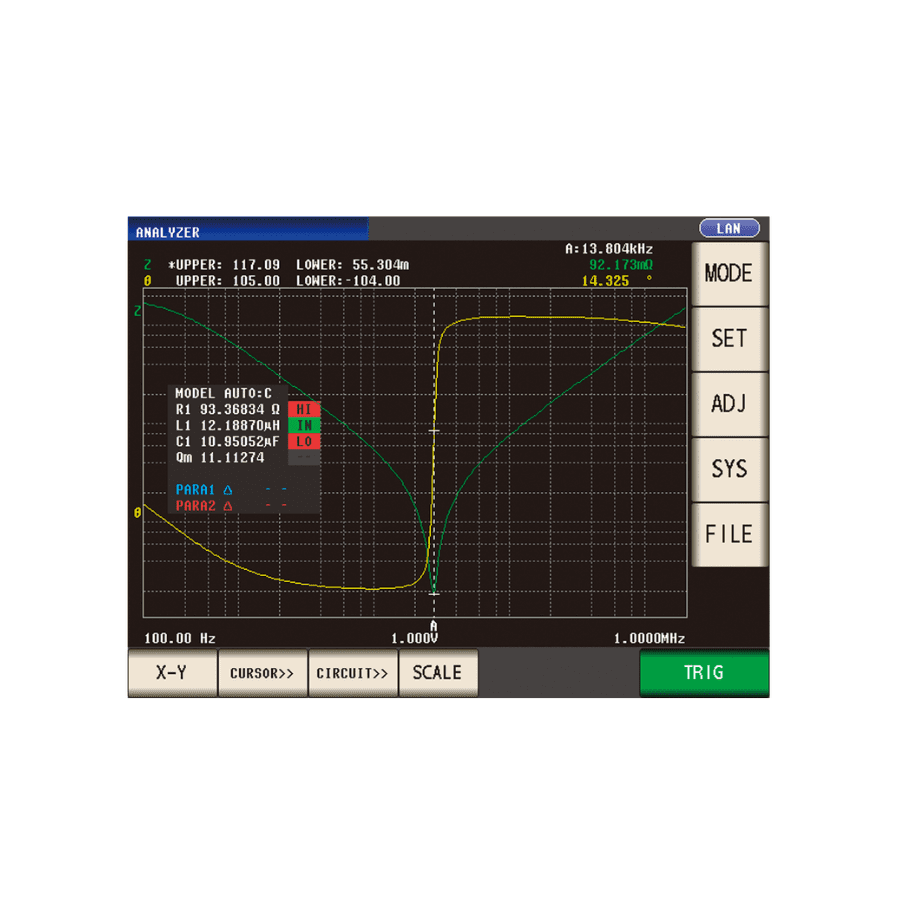Switch to X-Y display
Viewport: 900px width, 900px height.
pyautogui.click(x=172, y=673)
